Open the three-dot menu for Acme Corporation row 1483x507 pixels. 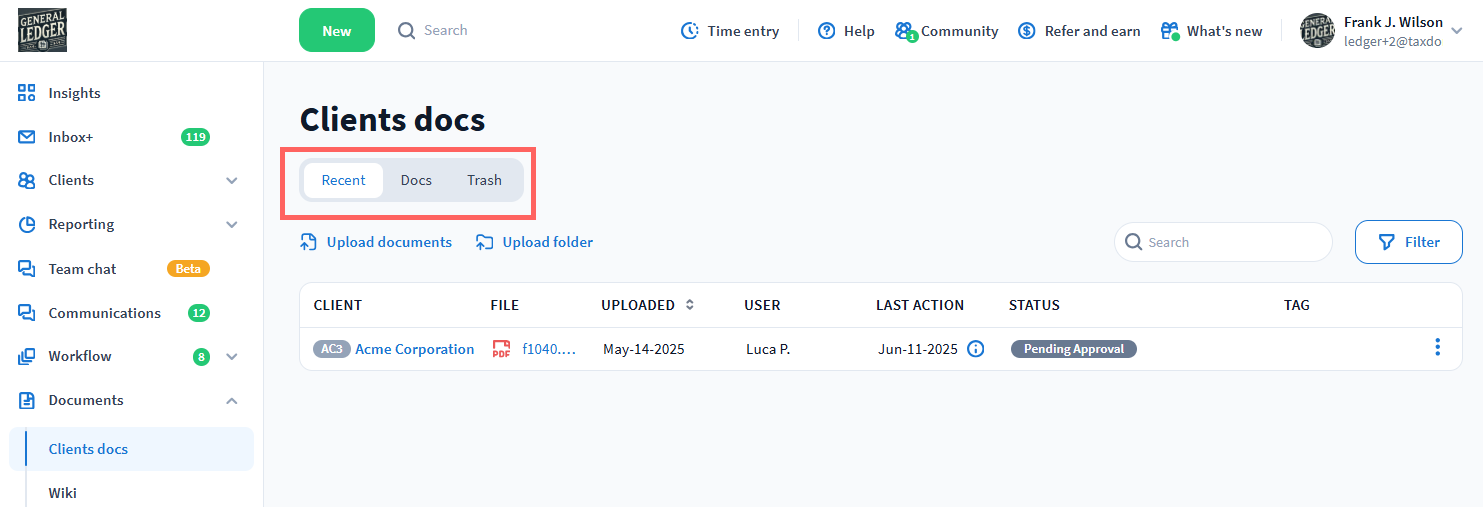click(x=1437, y=348)
